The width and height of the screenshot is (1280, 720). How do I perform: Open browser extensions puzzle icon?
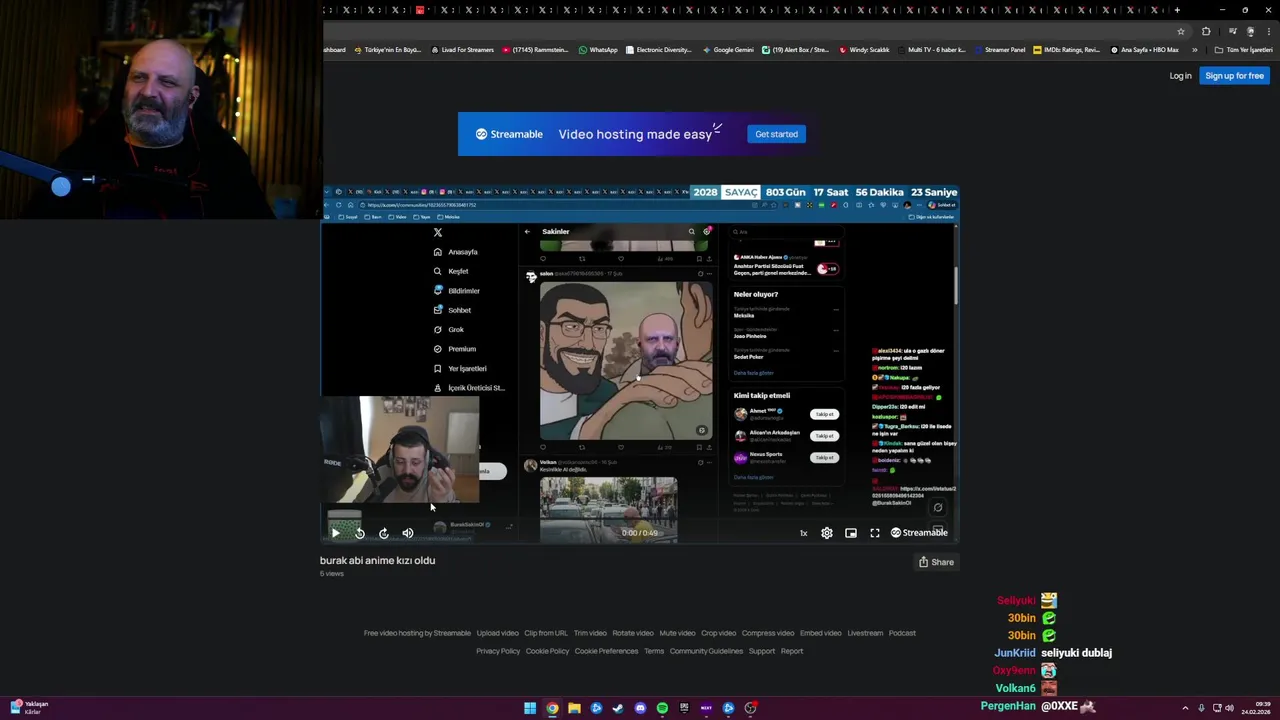[x=1206, y=31]
